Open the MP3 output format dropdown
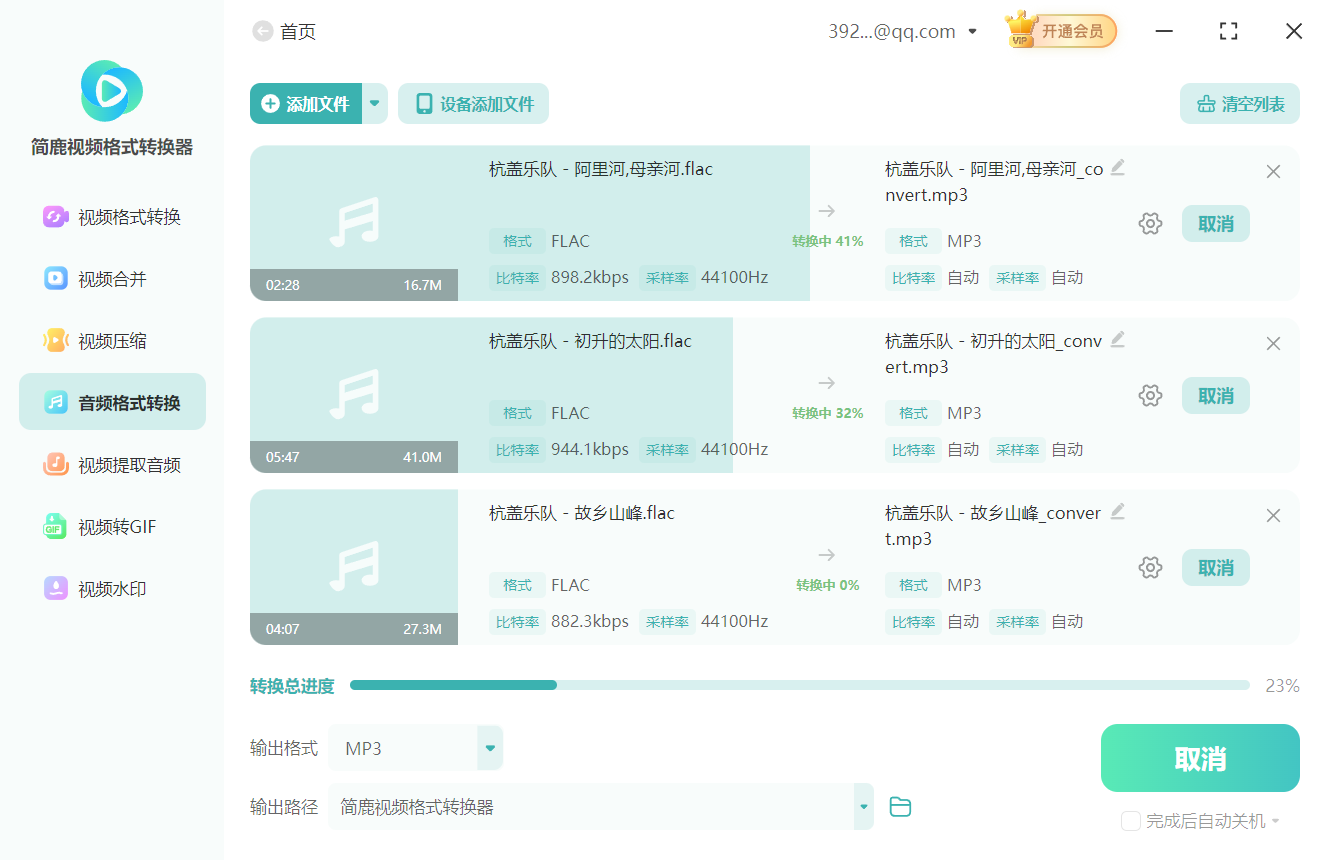1326x860 pixels. click(489, 747)
